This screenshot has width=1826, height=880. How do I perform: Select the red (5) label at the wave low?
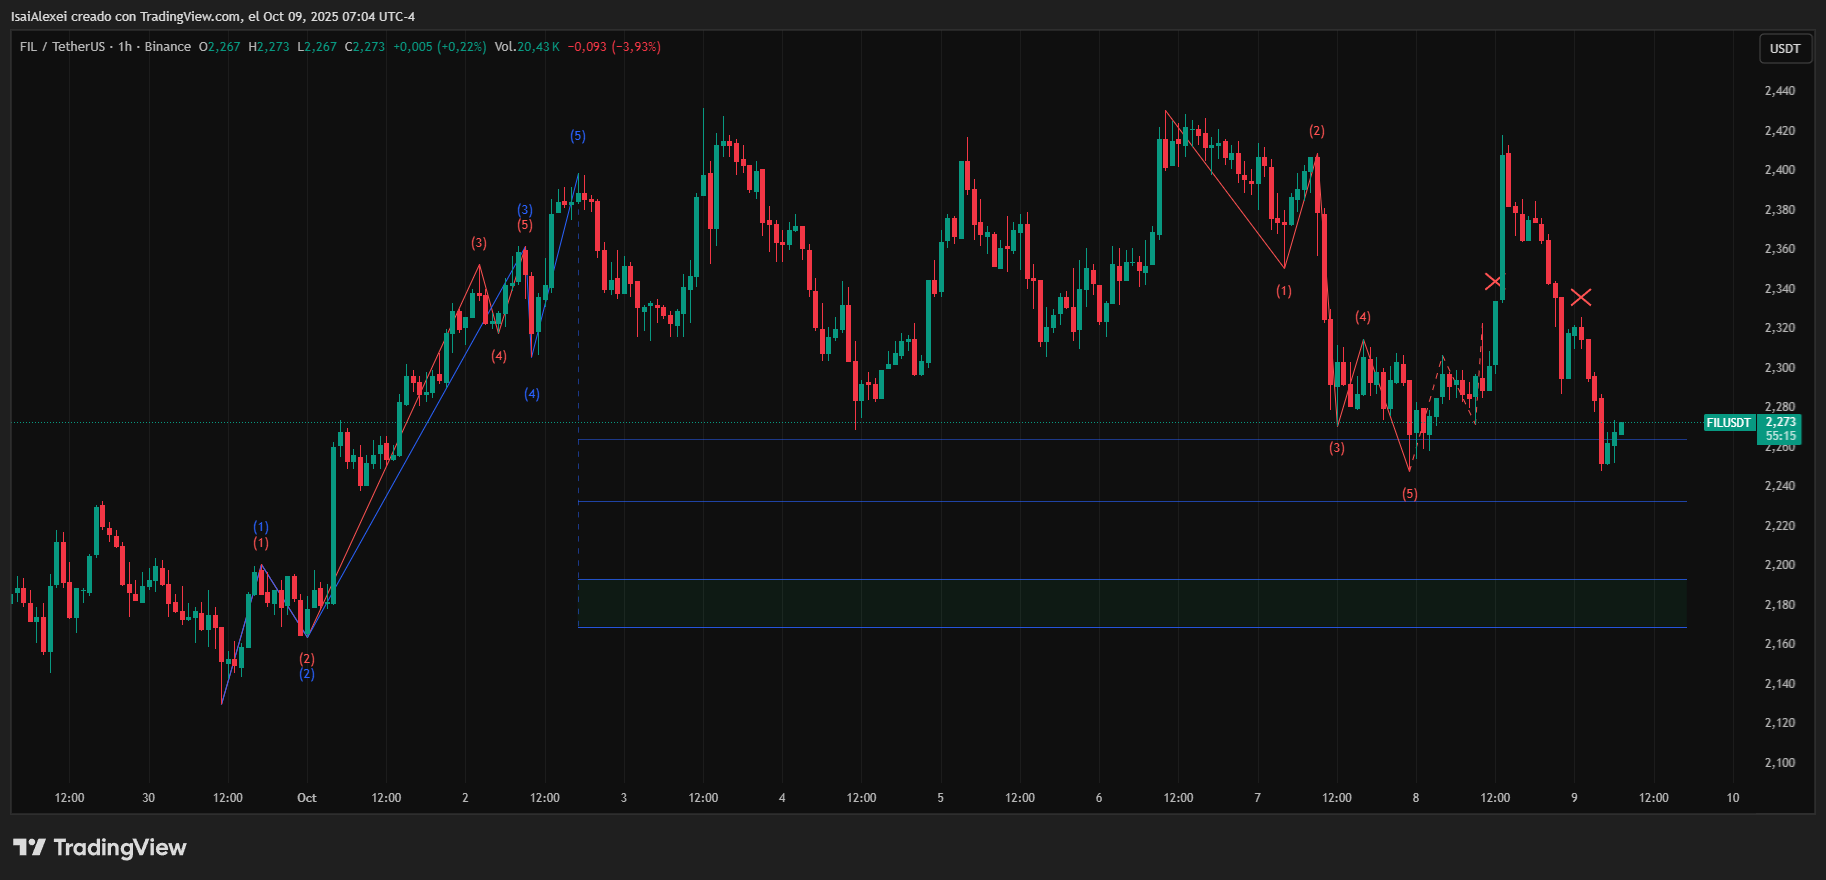click(1409, 494)
